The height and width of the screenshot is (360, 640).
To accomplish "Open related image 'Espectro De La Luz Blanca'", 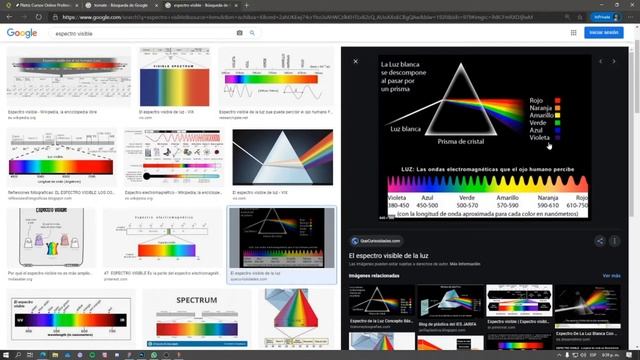I will coord(588,307).
